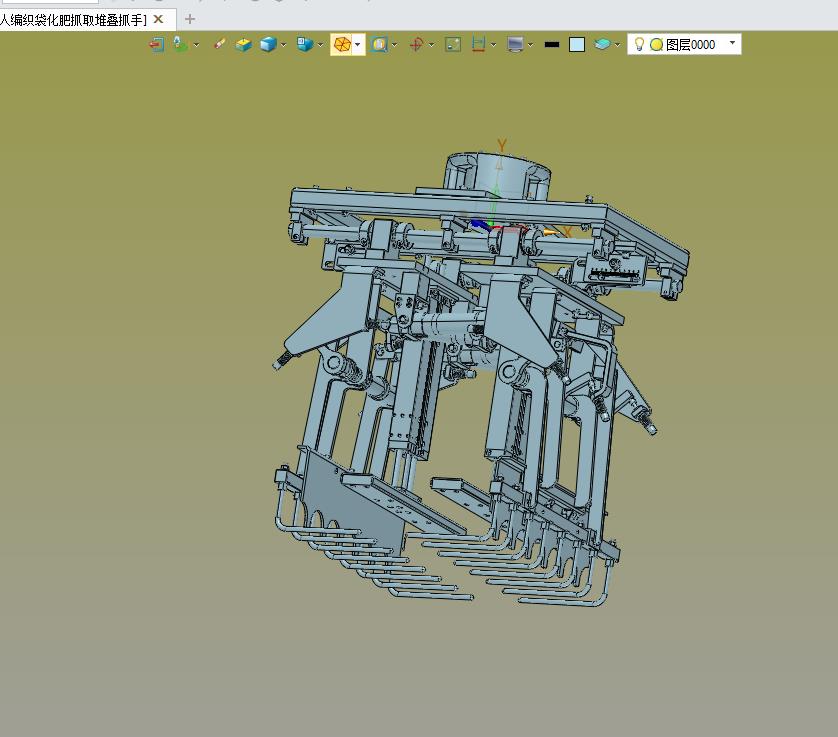838x737 pixels.
Task: Expand the view orientation dropdown arrow
Action: [320, 45]
